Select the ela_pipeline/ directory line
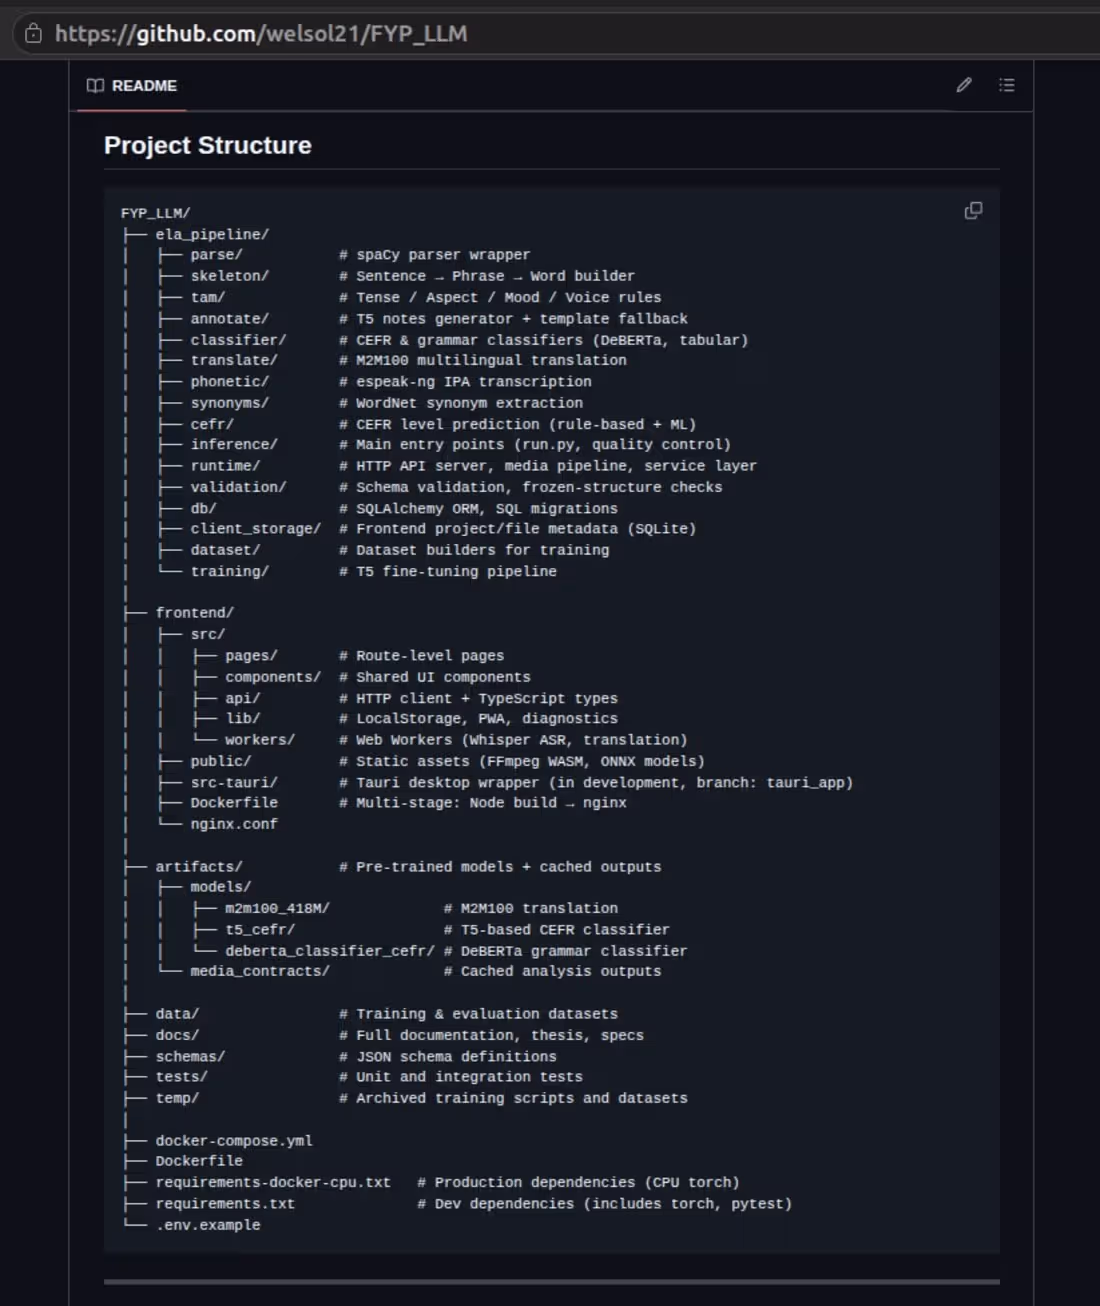Viewport: 1100px width, 1306px height. coord(211,233)
